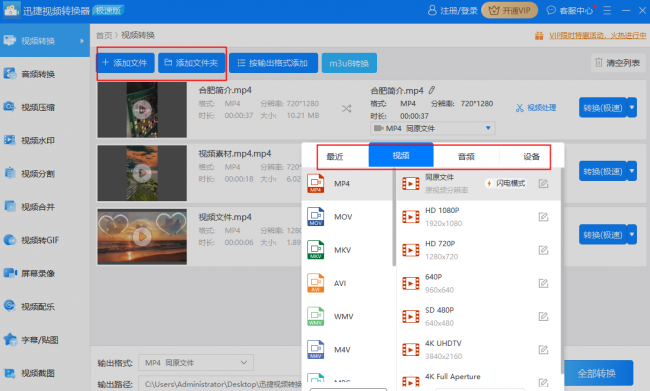Click 清空列表 button
Viewport: 650px width, 391px height.
pyautogui.click(x=618, y=63)
